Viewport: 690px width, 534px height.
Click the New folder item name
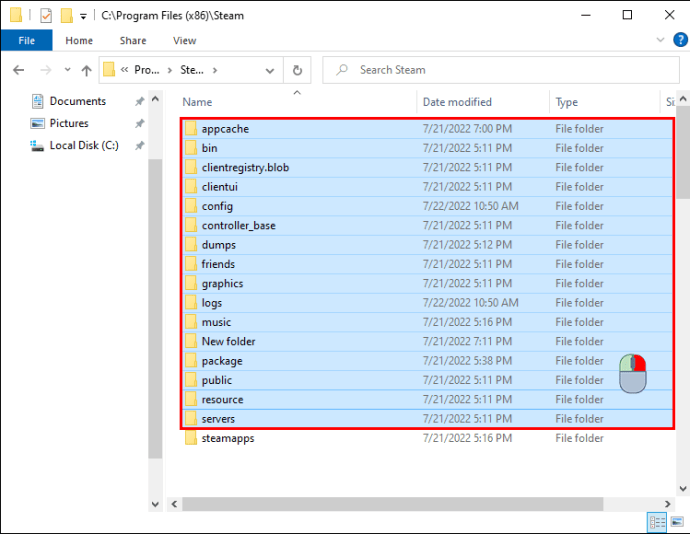[228, 342]
